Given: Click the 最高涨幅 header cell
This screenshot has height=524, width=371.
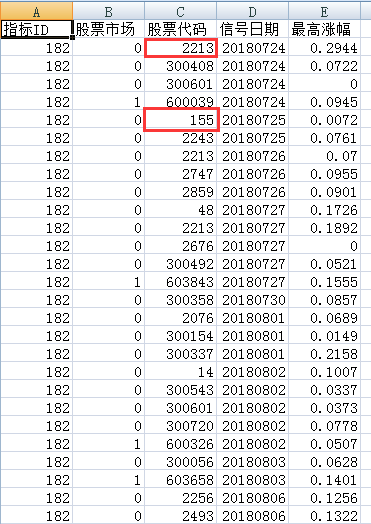Looking at the screenshot, I should 325,29.
